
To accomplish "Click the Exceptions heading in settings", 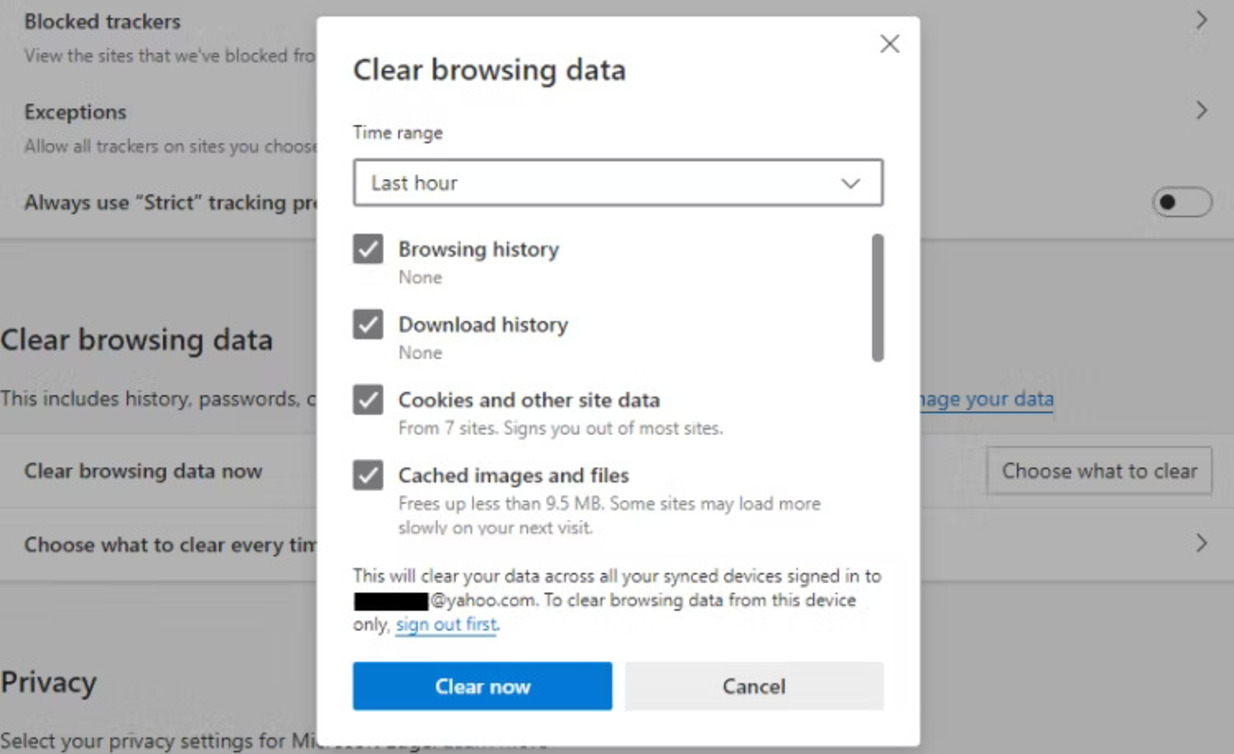I will 75,112.
